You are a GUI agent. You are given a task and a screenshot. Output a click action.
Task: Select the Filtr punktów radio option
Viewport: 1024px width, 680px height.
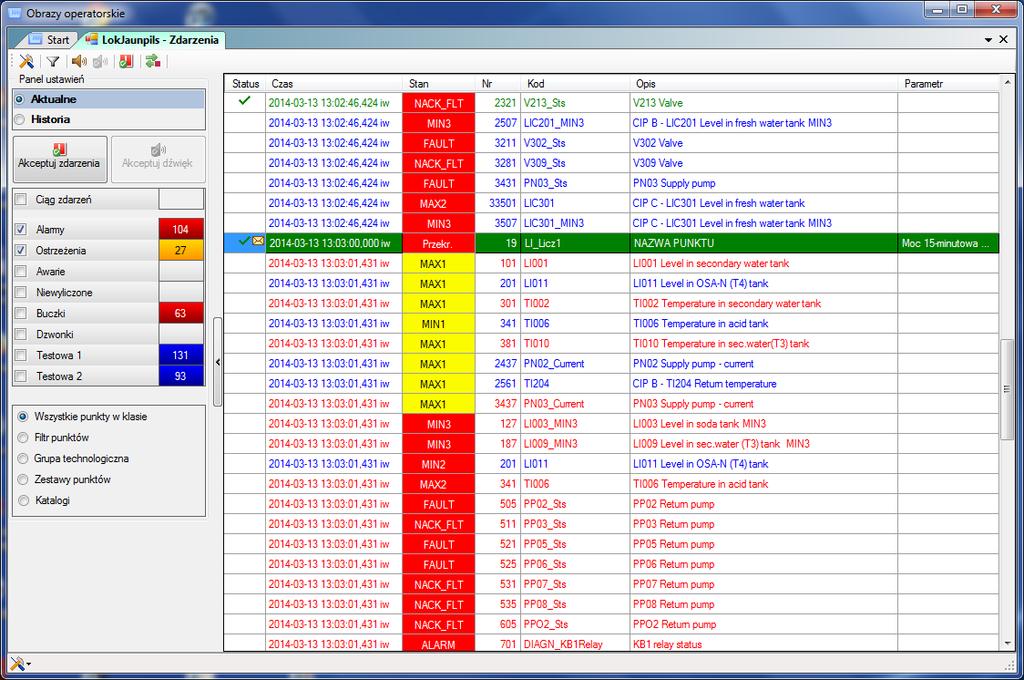[23, 437]
